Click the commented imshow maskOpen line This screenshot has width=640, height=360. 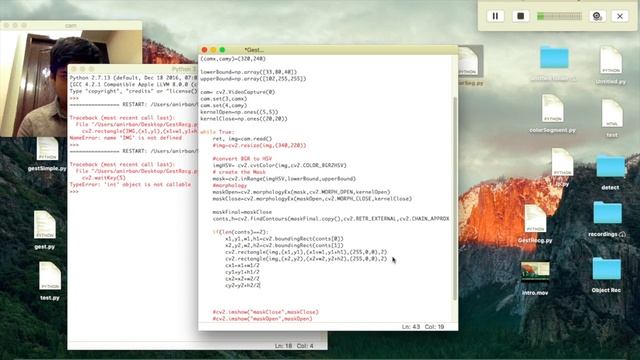262,318
